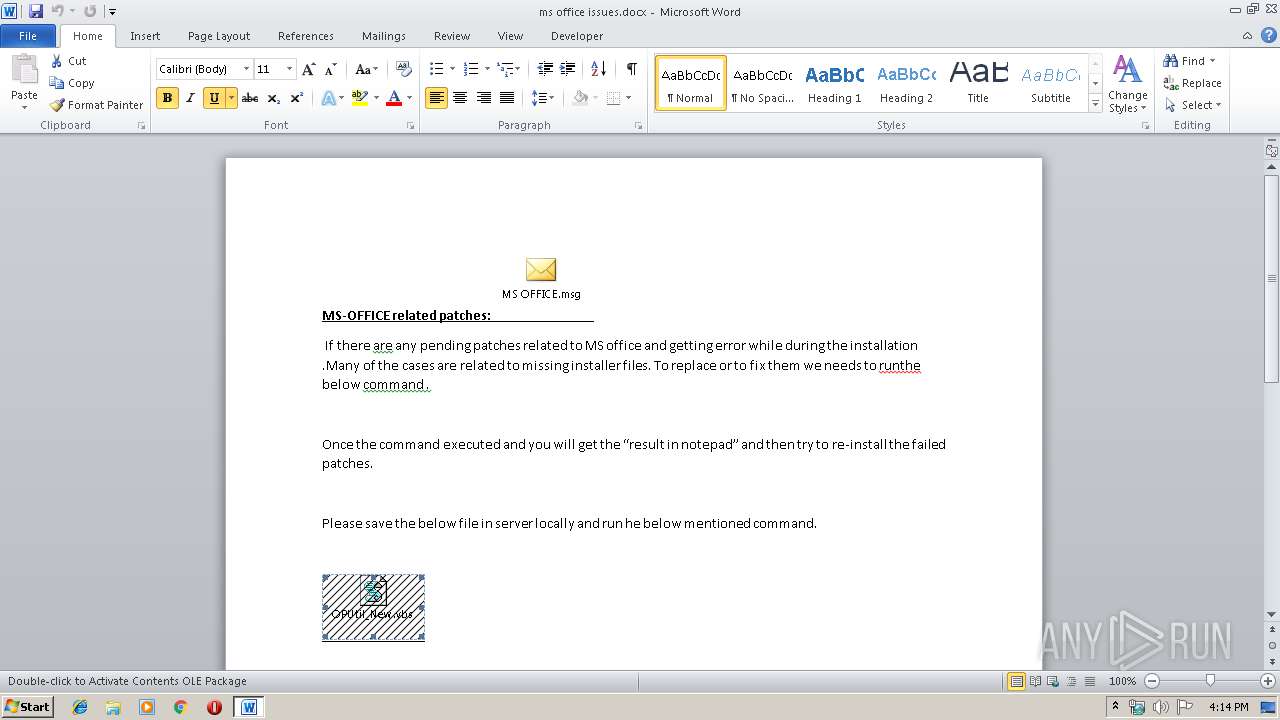Open the underline style dropdown arrow
This screenshot has height=720, width=1280.
(x=231, y=98)
